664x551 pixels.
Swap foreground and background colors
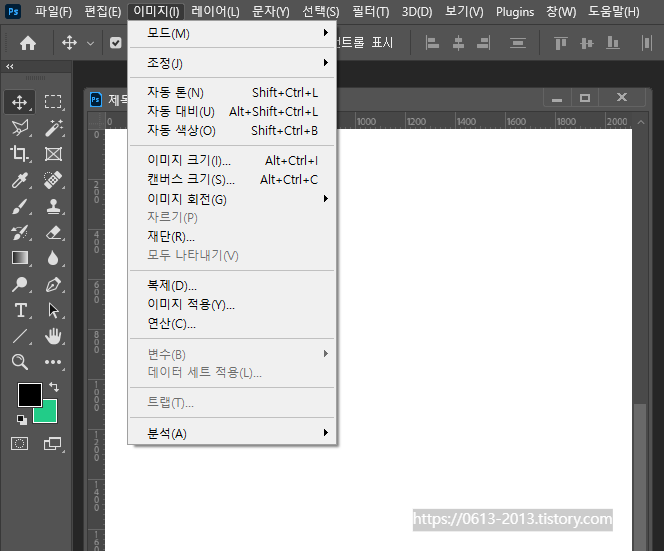[54, 387]
